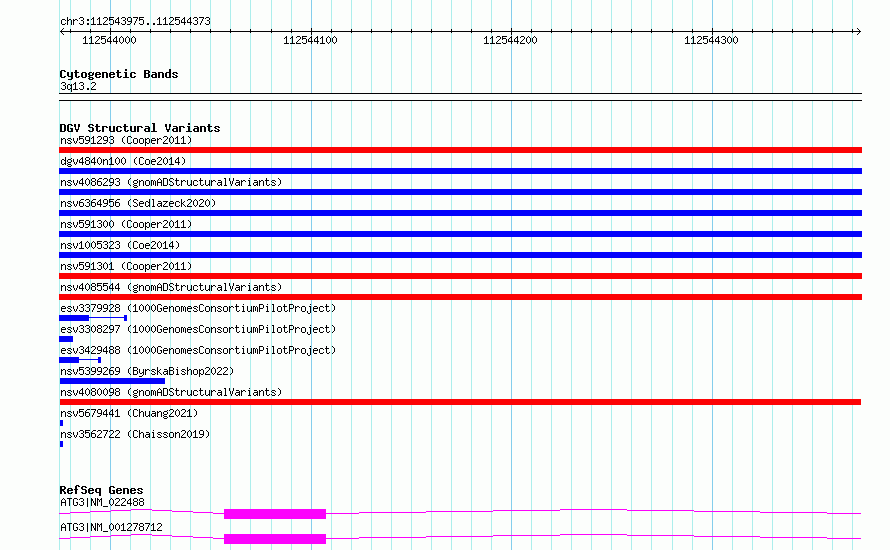Click the right arrow of the ruler
The height and width of the screenshot is (550, 890).
[x=858, y=32]
